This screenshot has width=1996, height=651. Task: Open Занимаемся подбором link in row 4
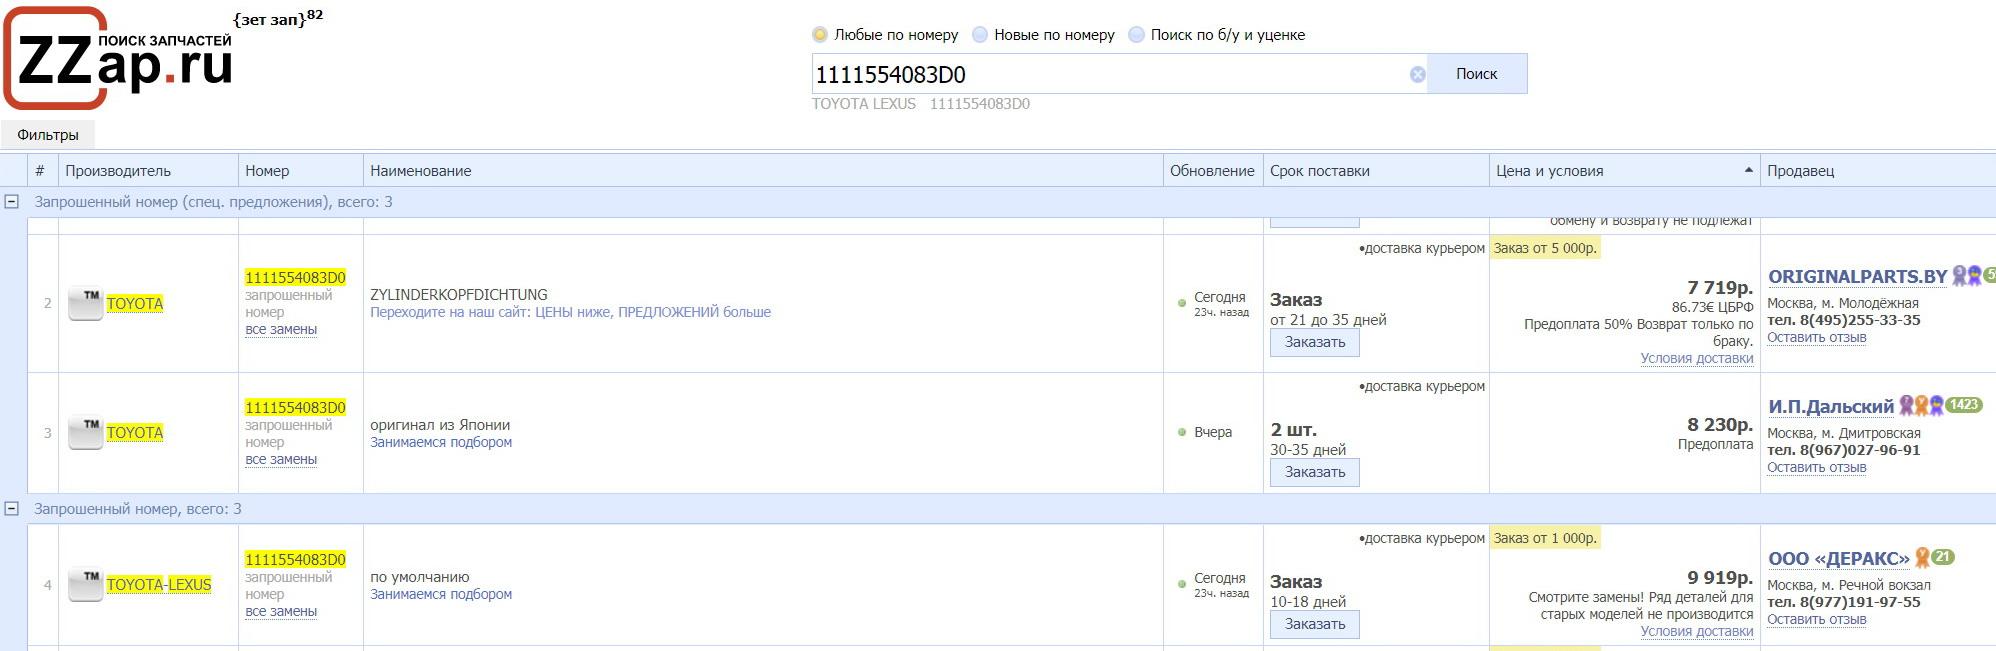pos(441,594)
